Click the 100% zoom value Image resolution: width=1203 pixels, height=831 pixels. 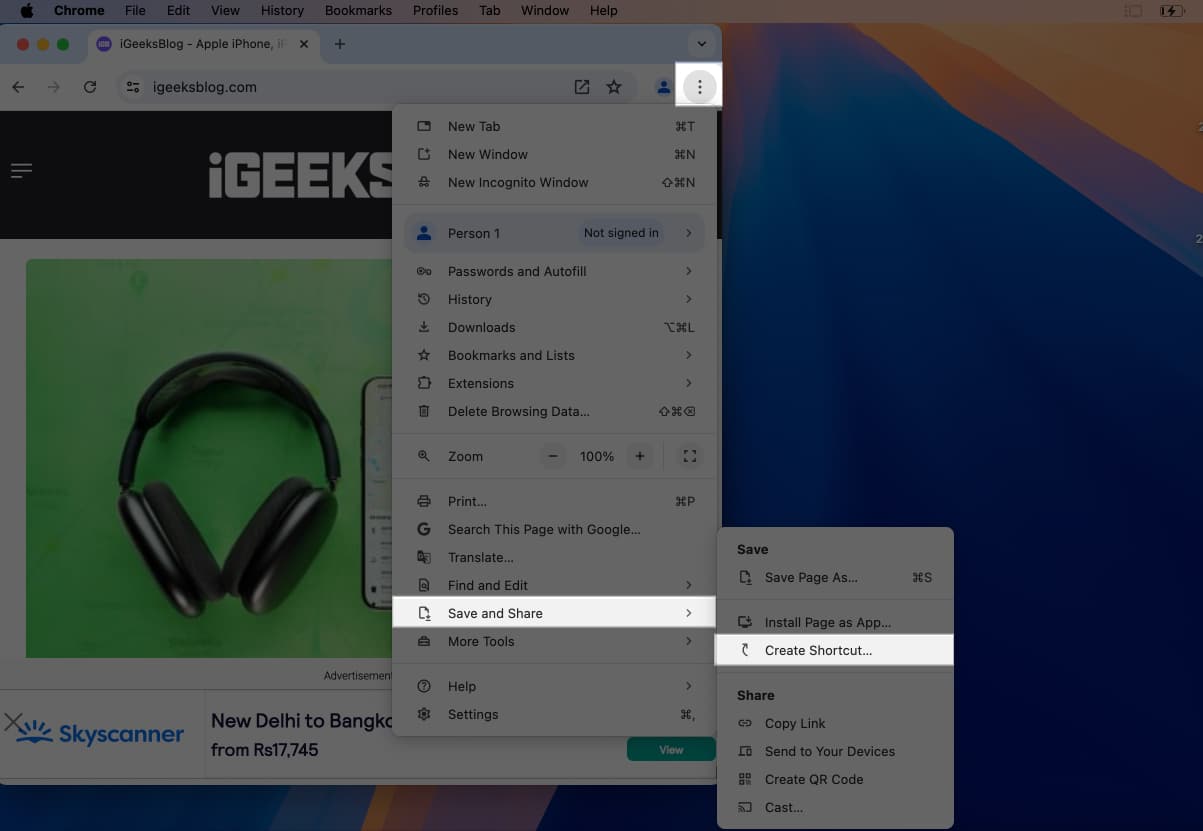click(597, 456)
